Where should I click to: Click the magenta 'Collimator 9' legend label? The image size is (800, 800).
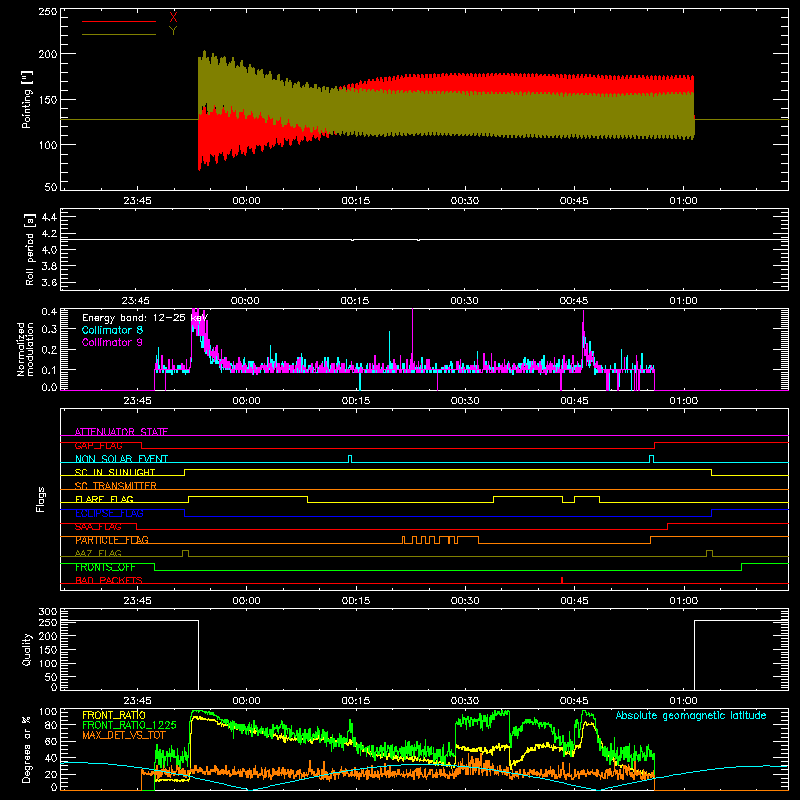click(x=112, y=342)
